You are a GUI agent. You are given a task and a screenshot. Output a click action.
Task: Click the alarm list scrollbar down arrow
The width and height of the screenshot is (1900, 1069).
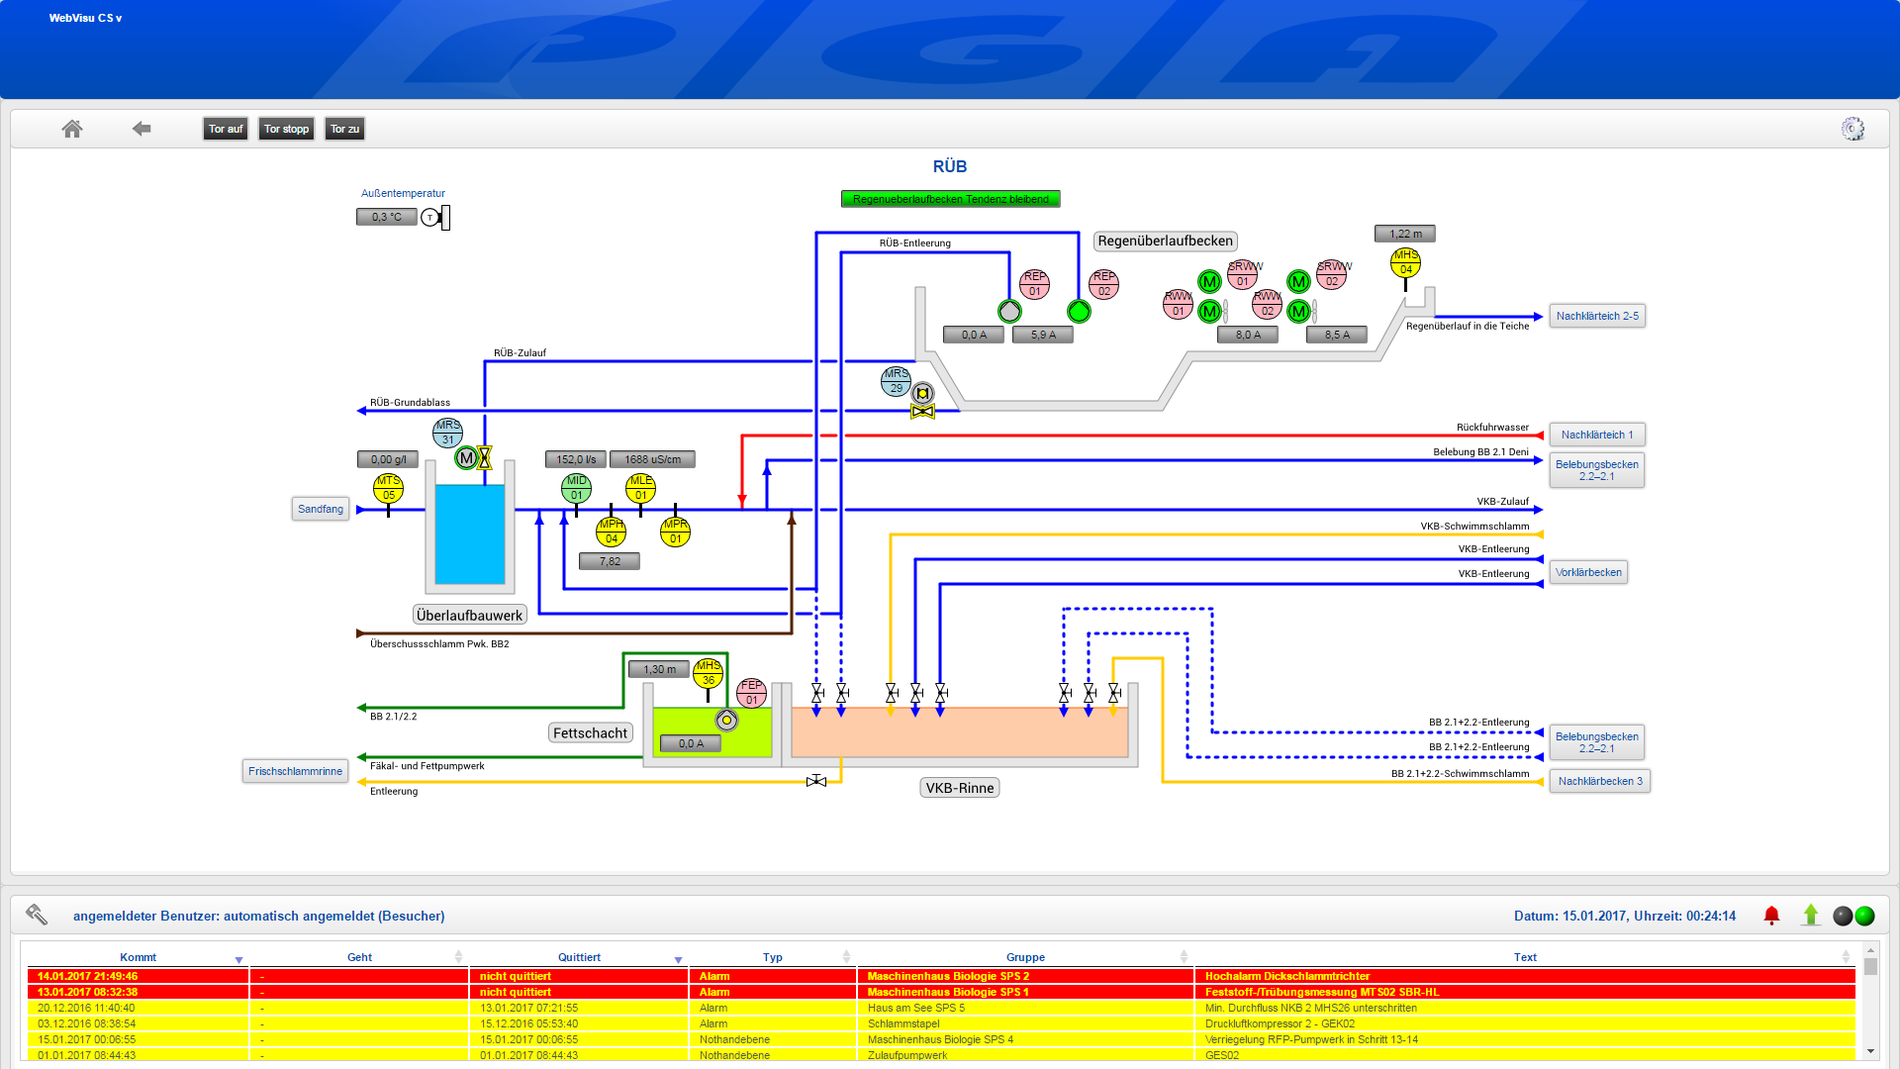pos(1870,1051)
